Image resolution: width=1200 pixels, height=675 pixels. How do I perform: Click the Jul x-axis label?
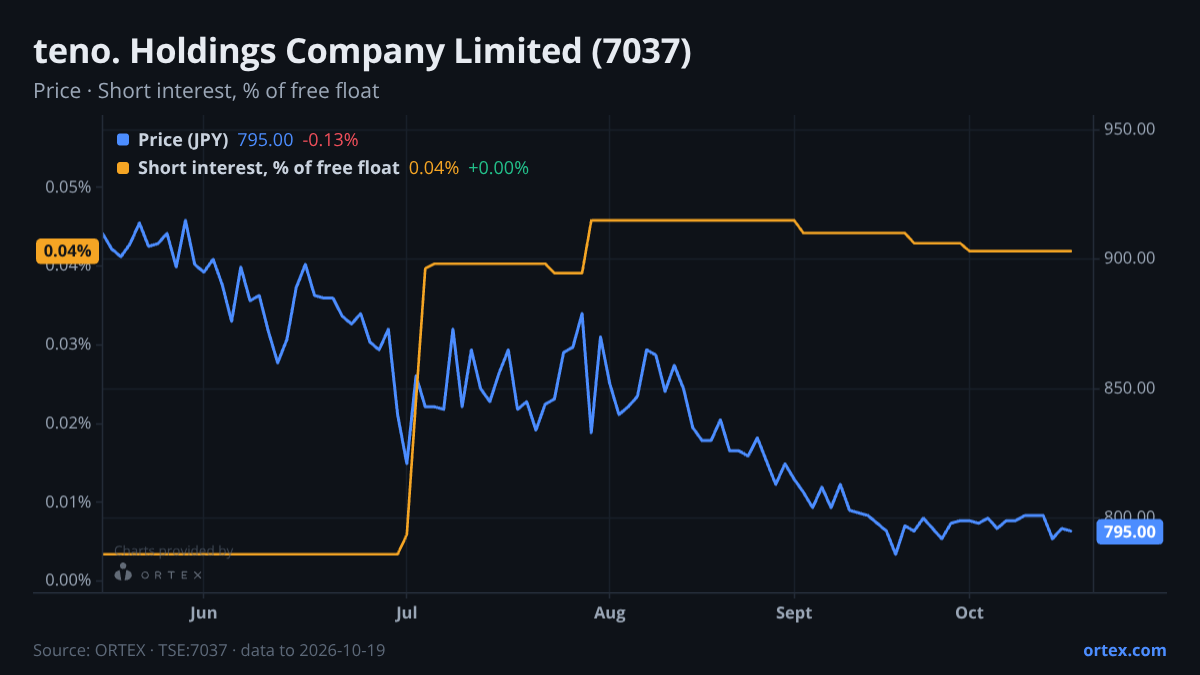pyautogui.click(x=406, y=612)
